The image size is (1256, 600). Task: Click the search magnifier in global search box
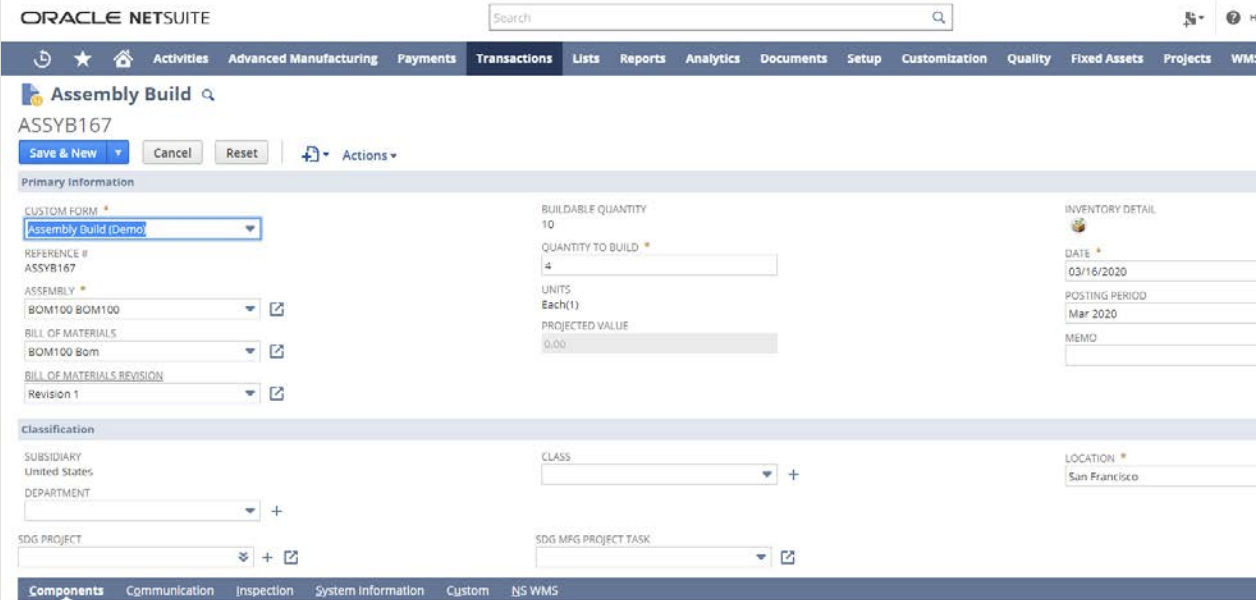coord(938,17)
